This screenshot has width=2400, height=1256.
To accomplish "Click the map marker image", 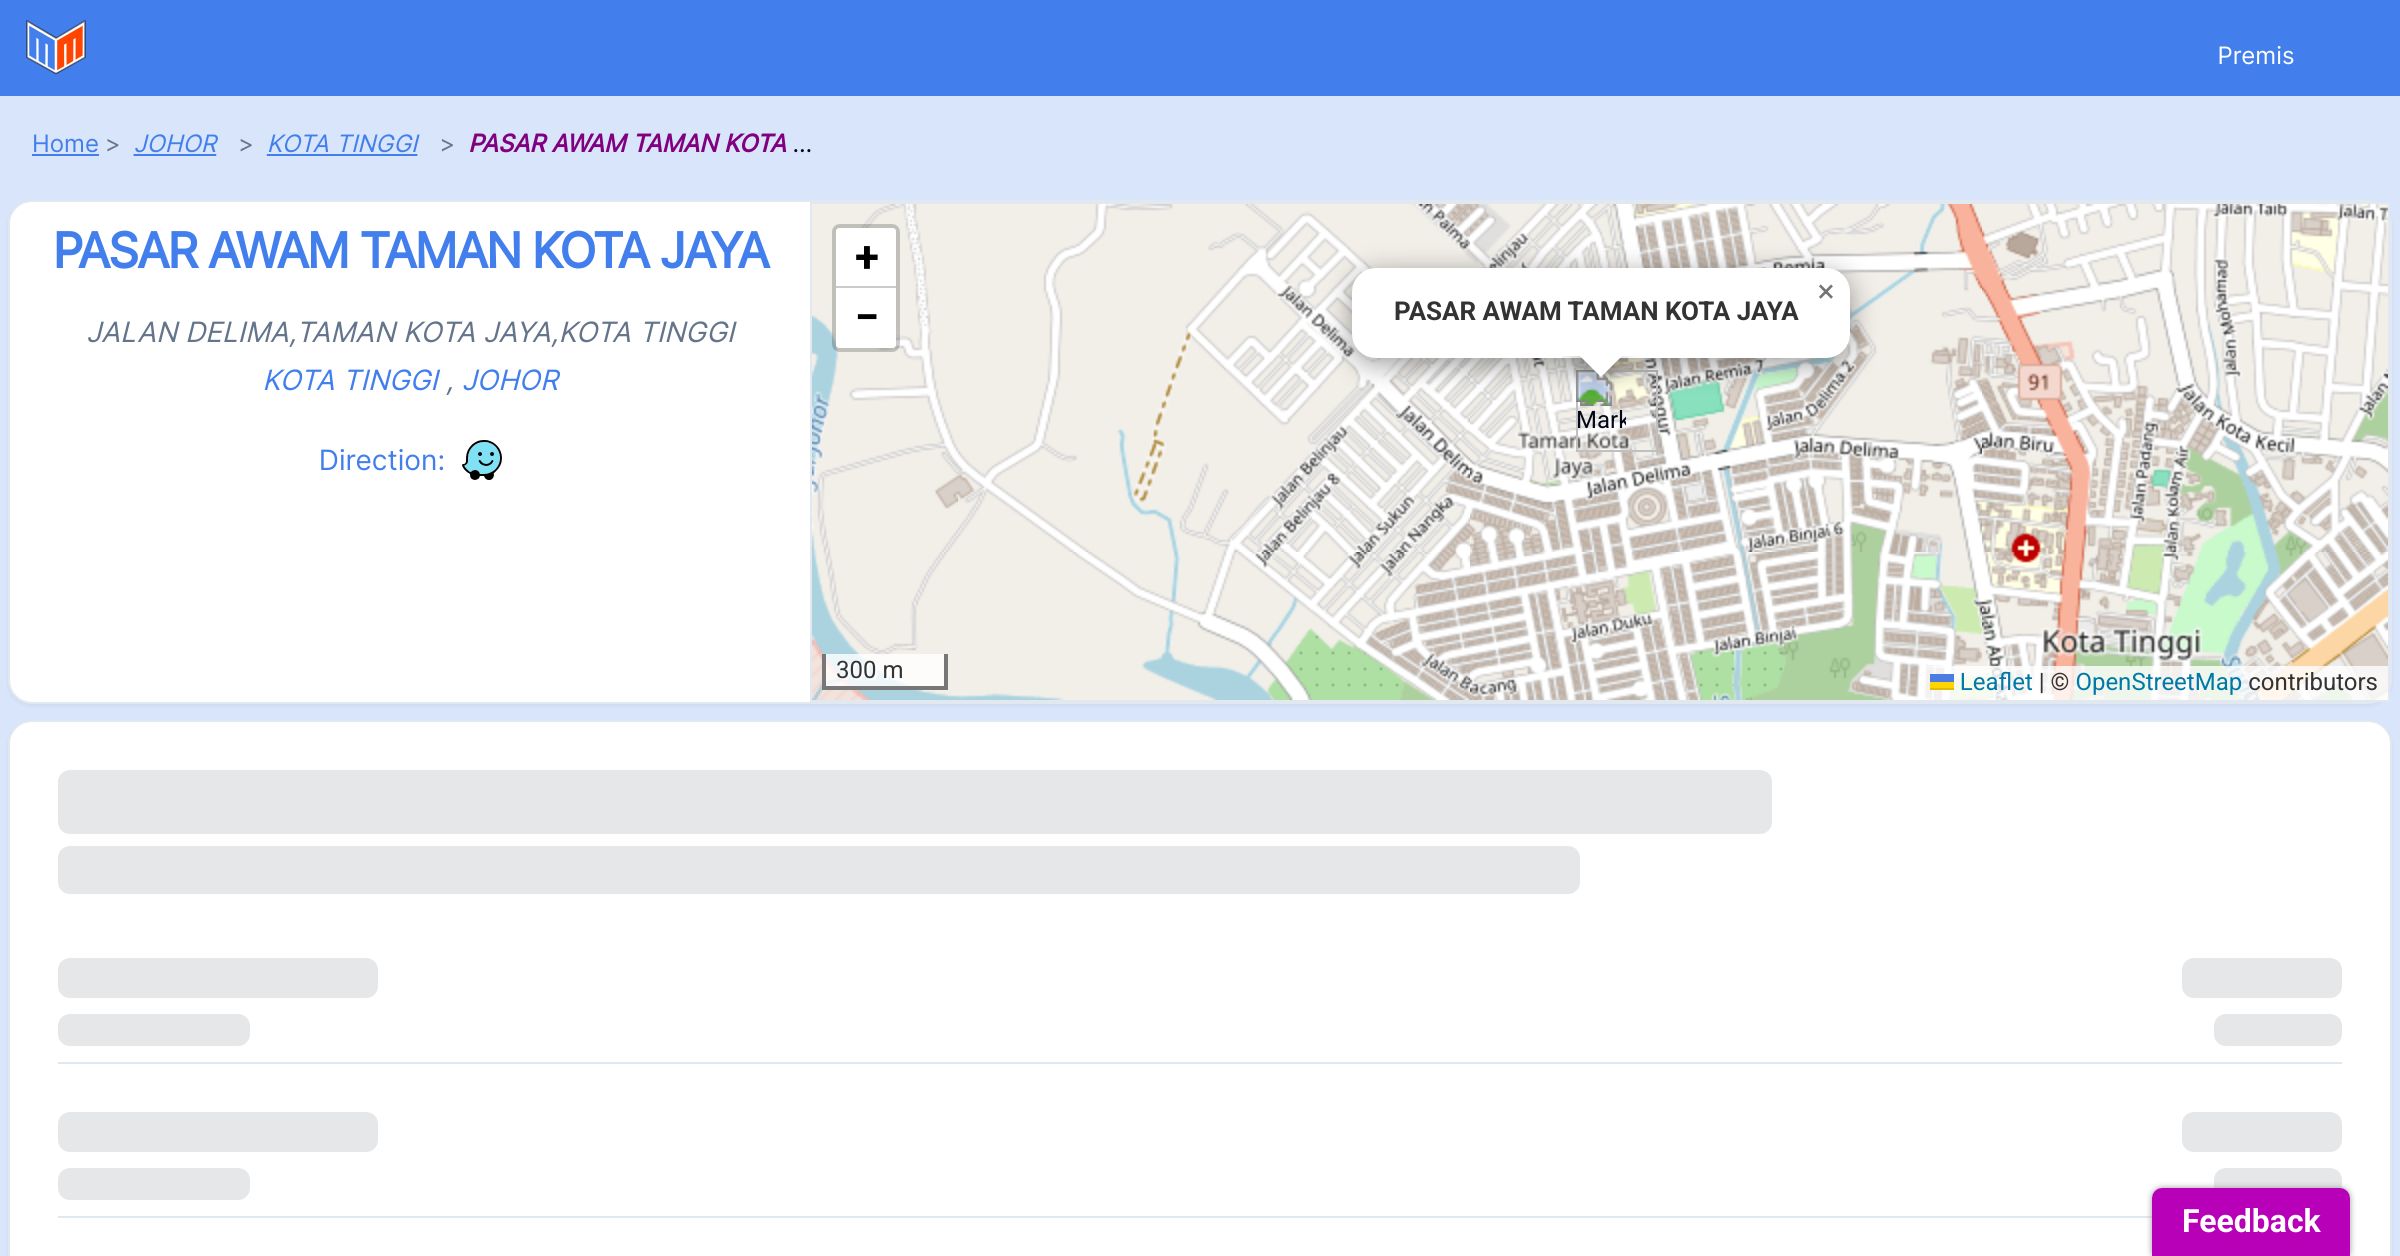I will click(x=1593, y=388).
